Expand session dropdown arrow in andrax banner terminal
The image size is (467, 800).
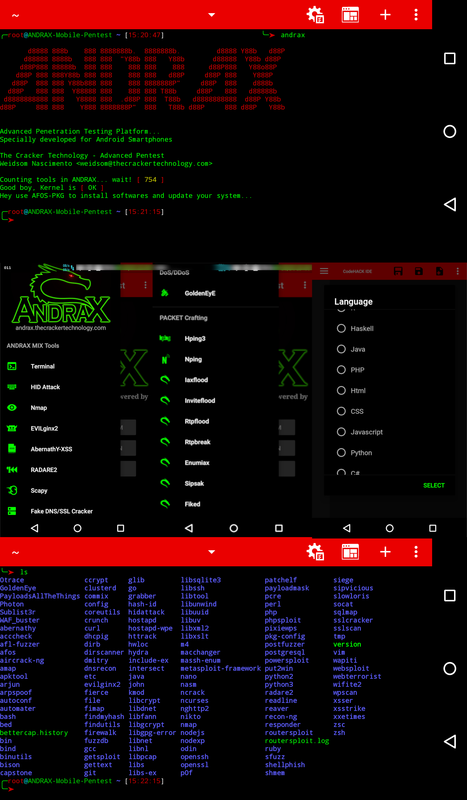pyautogui.click(x=212, y=15)
